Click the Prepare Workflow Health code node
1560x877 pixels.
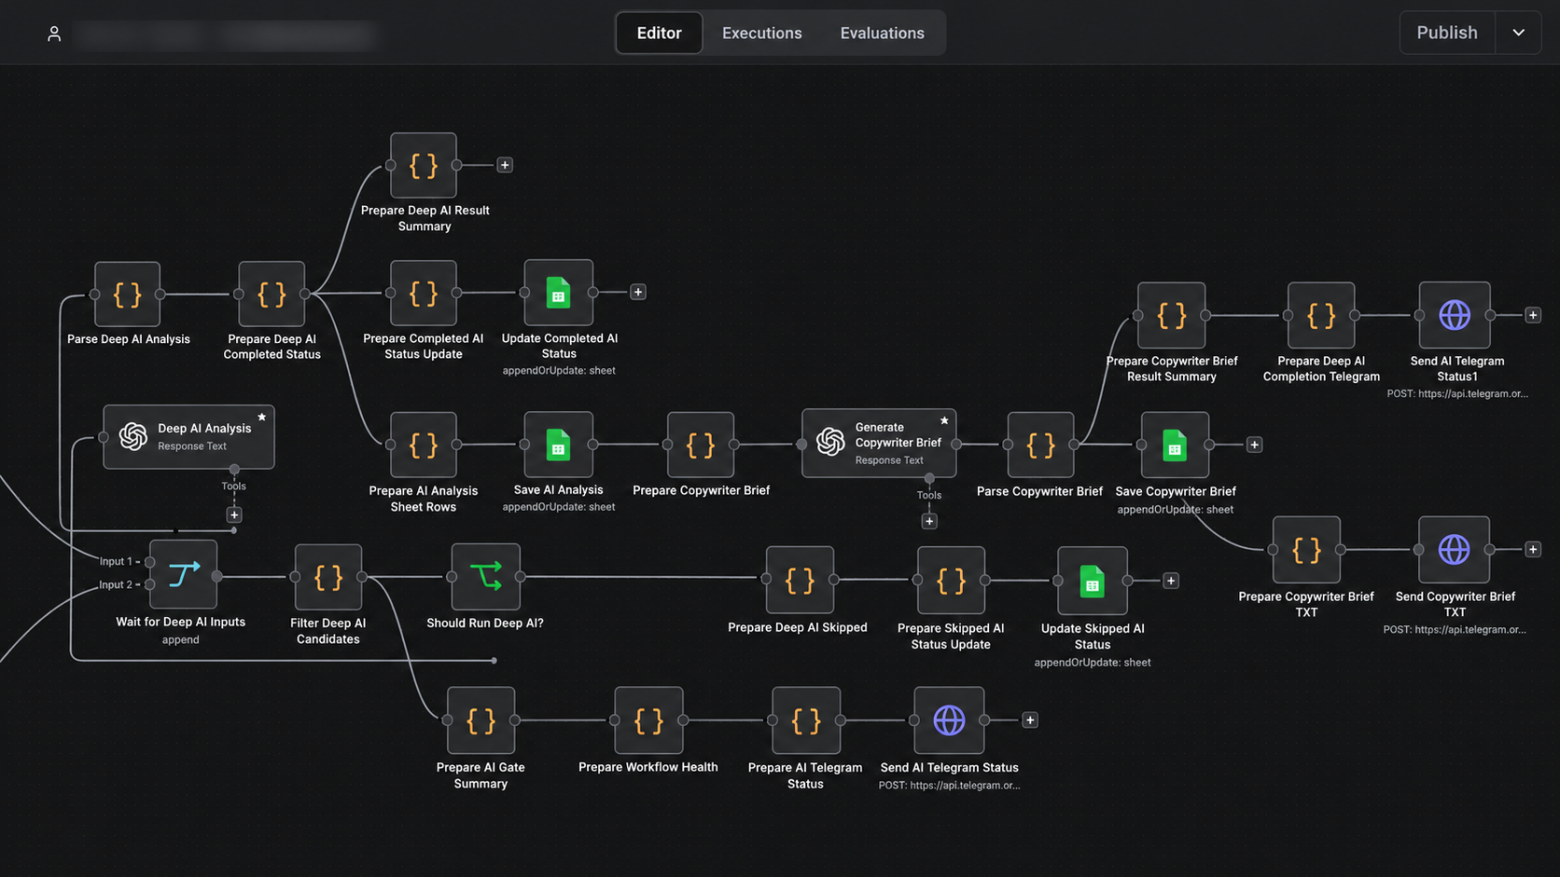[648, 720]
